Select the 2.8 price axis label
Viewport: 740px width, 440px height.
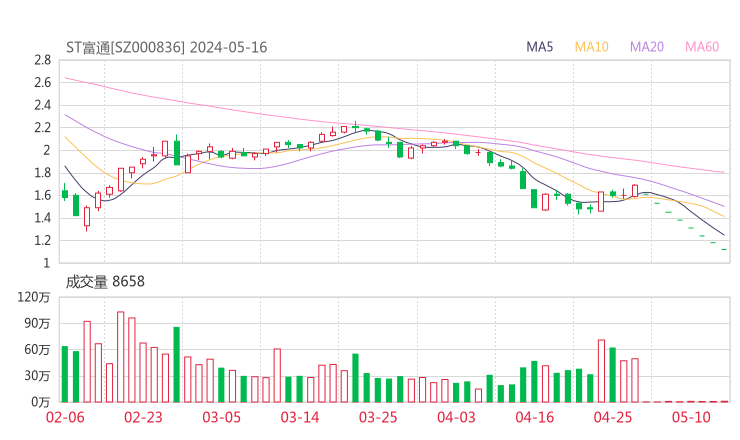click(42, 60)
